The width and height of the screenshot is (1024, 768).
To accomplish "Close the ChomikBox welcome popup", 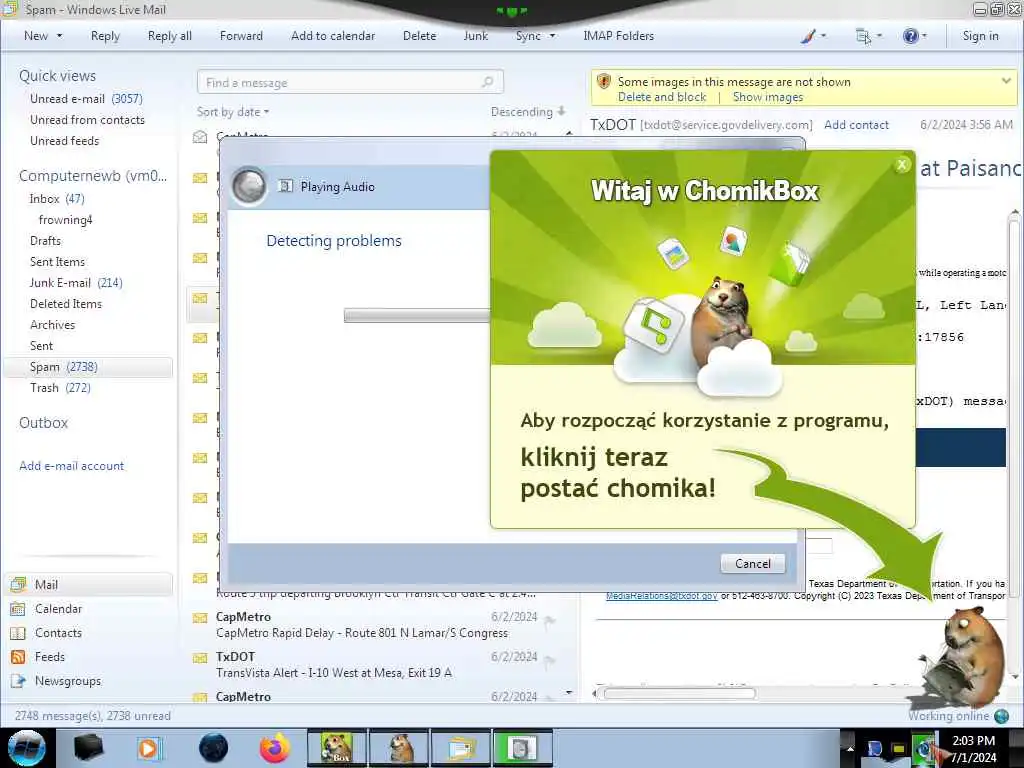I will [x=902, y=165].
